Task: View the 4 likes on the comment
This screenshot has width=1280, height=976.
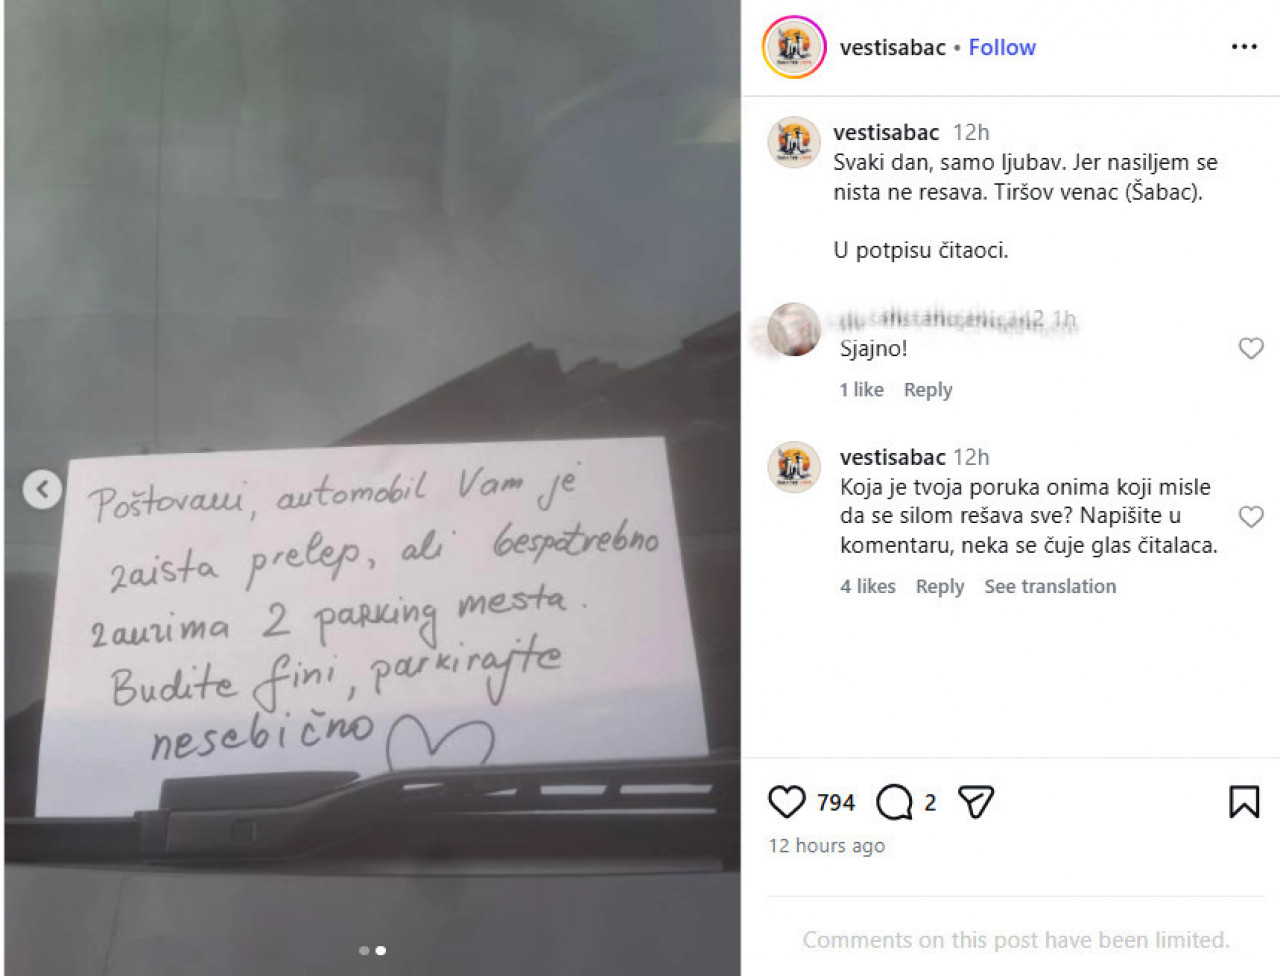Action: (x=868, y=586)
